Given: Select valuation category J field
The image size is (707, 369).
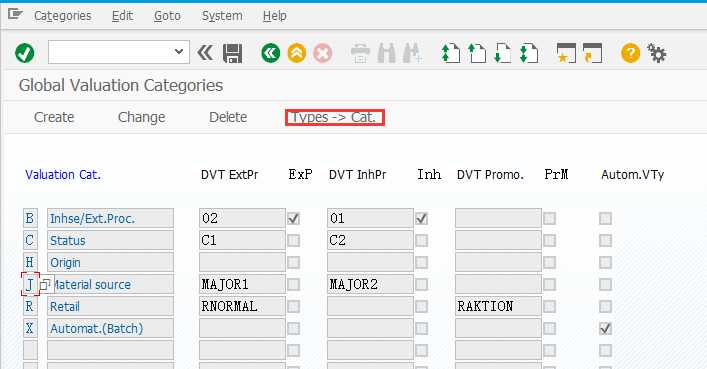Looking at the screenshot, I should tap(30, 285).
